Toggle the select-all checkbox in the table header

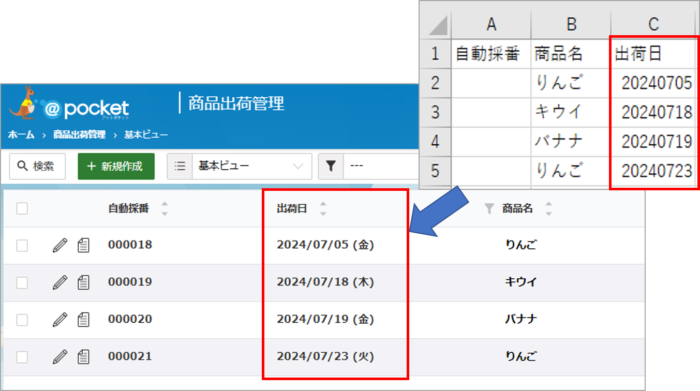coord(22,208)
